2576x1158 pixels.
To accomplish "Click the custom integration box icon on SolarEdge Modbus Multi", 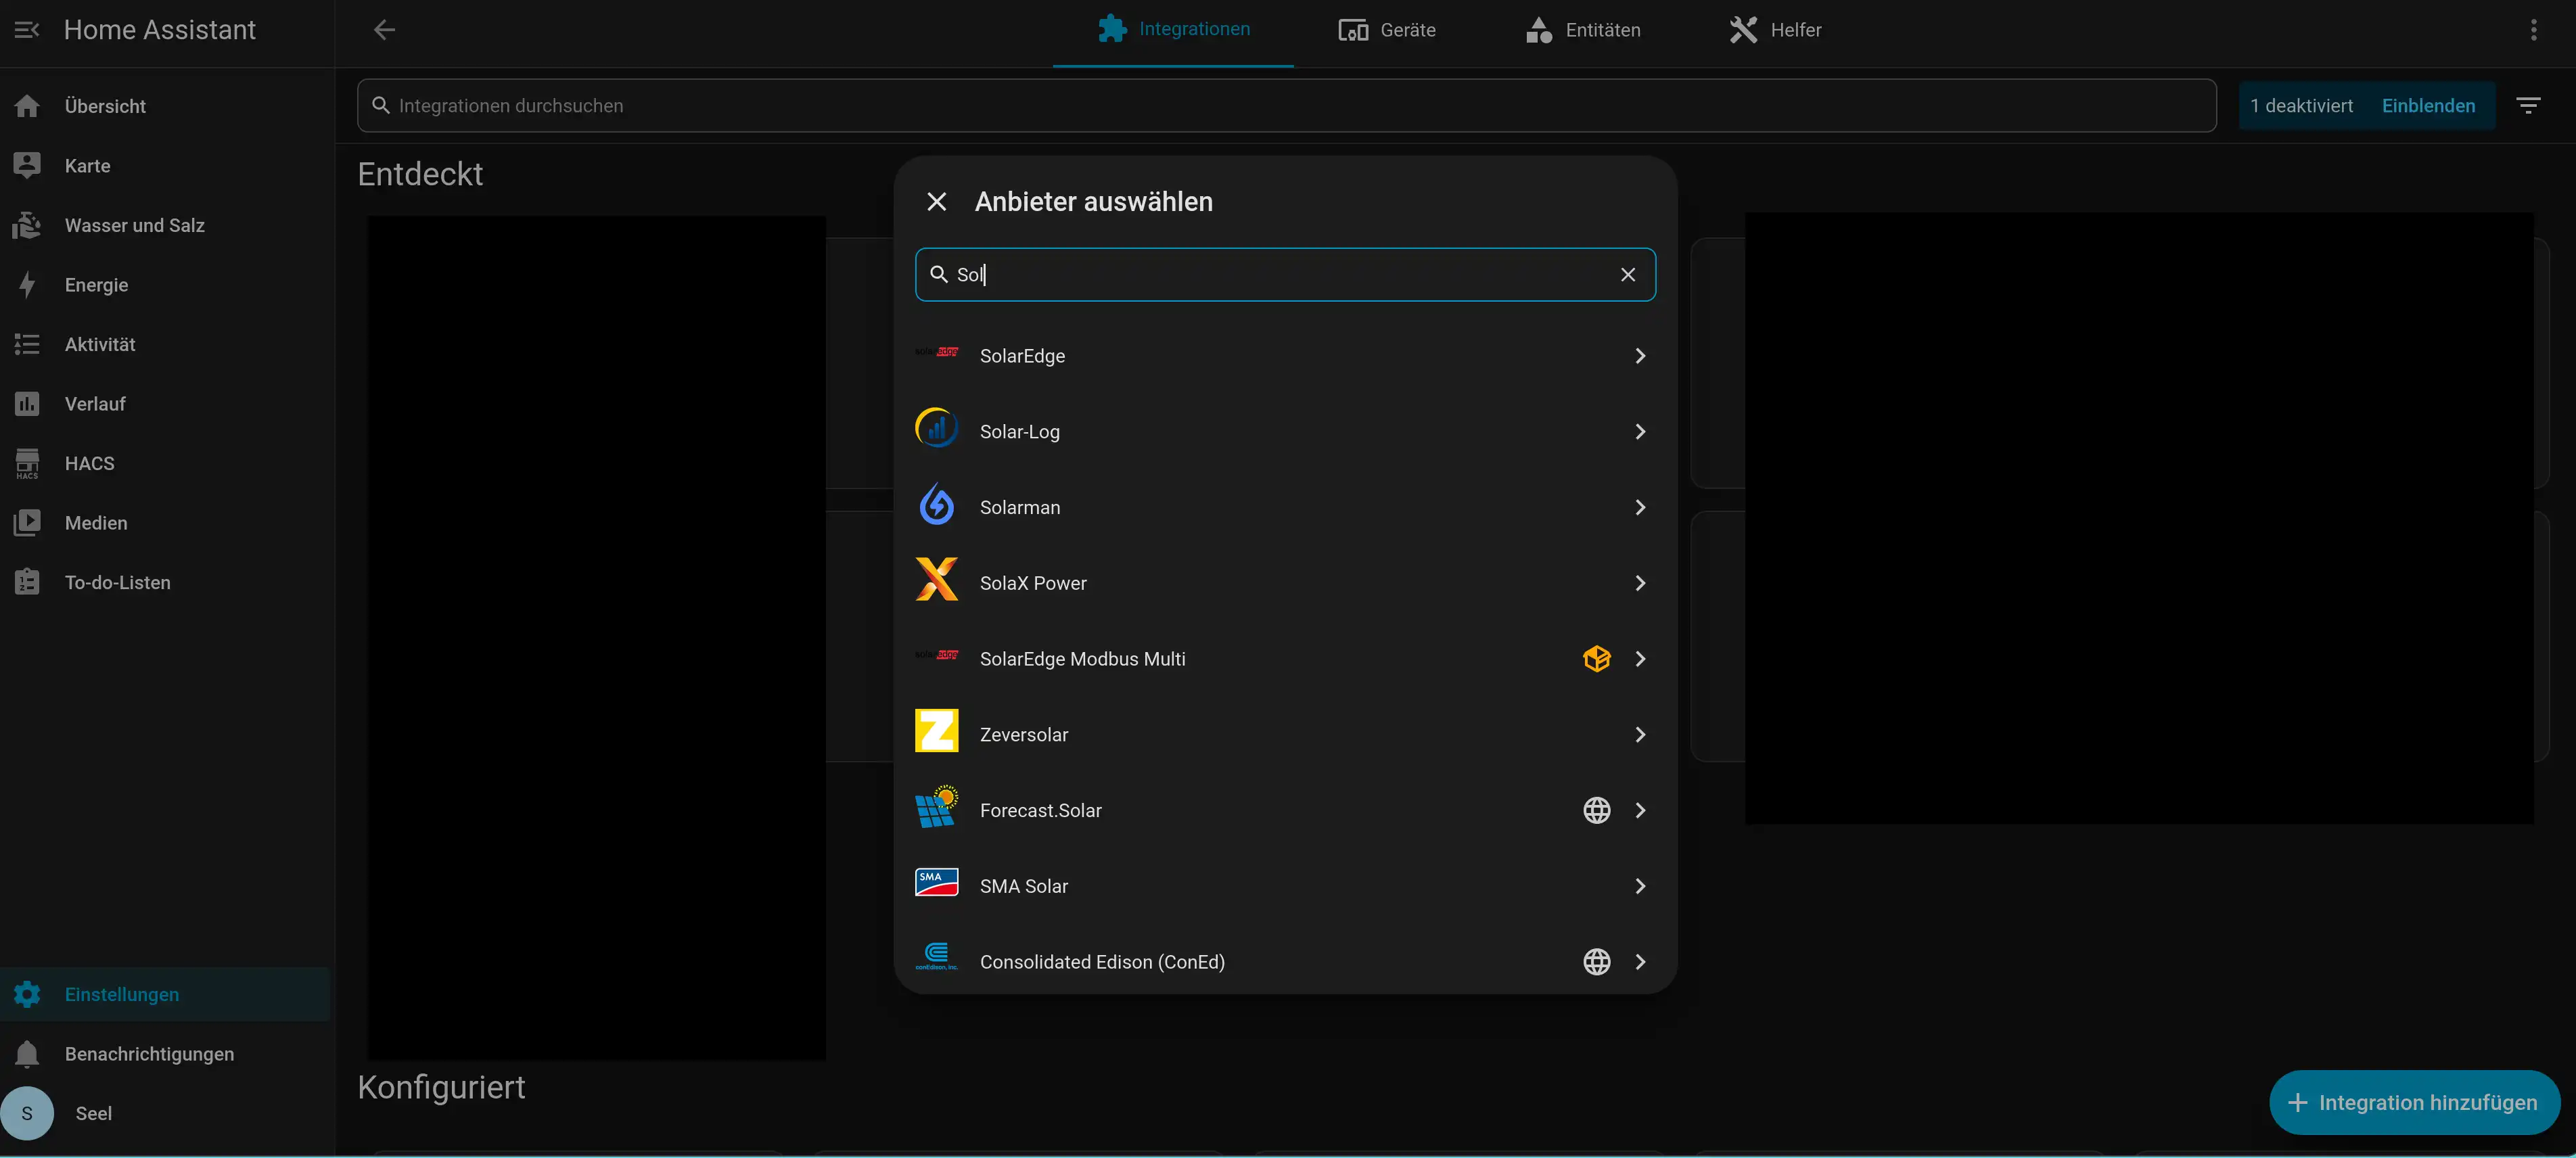I will [1596, 659].
